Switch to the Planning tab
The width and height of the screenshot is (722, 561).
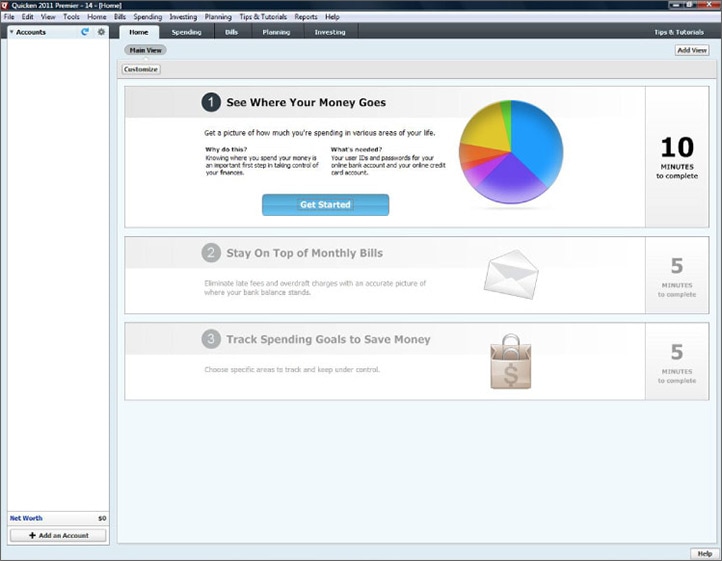click(x=276, y=32)
